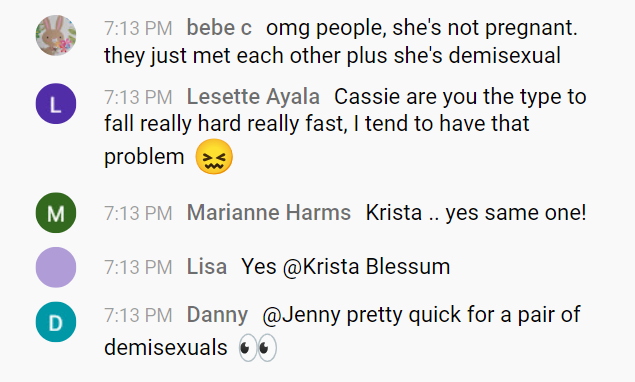
Task: Open bebe c's bunny profile picture
Action: click(x=56, y=35)
